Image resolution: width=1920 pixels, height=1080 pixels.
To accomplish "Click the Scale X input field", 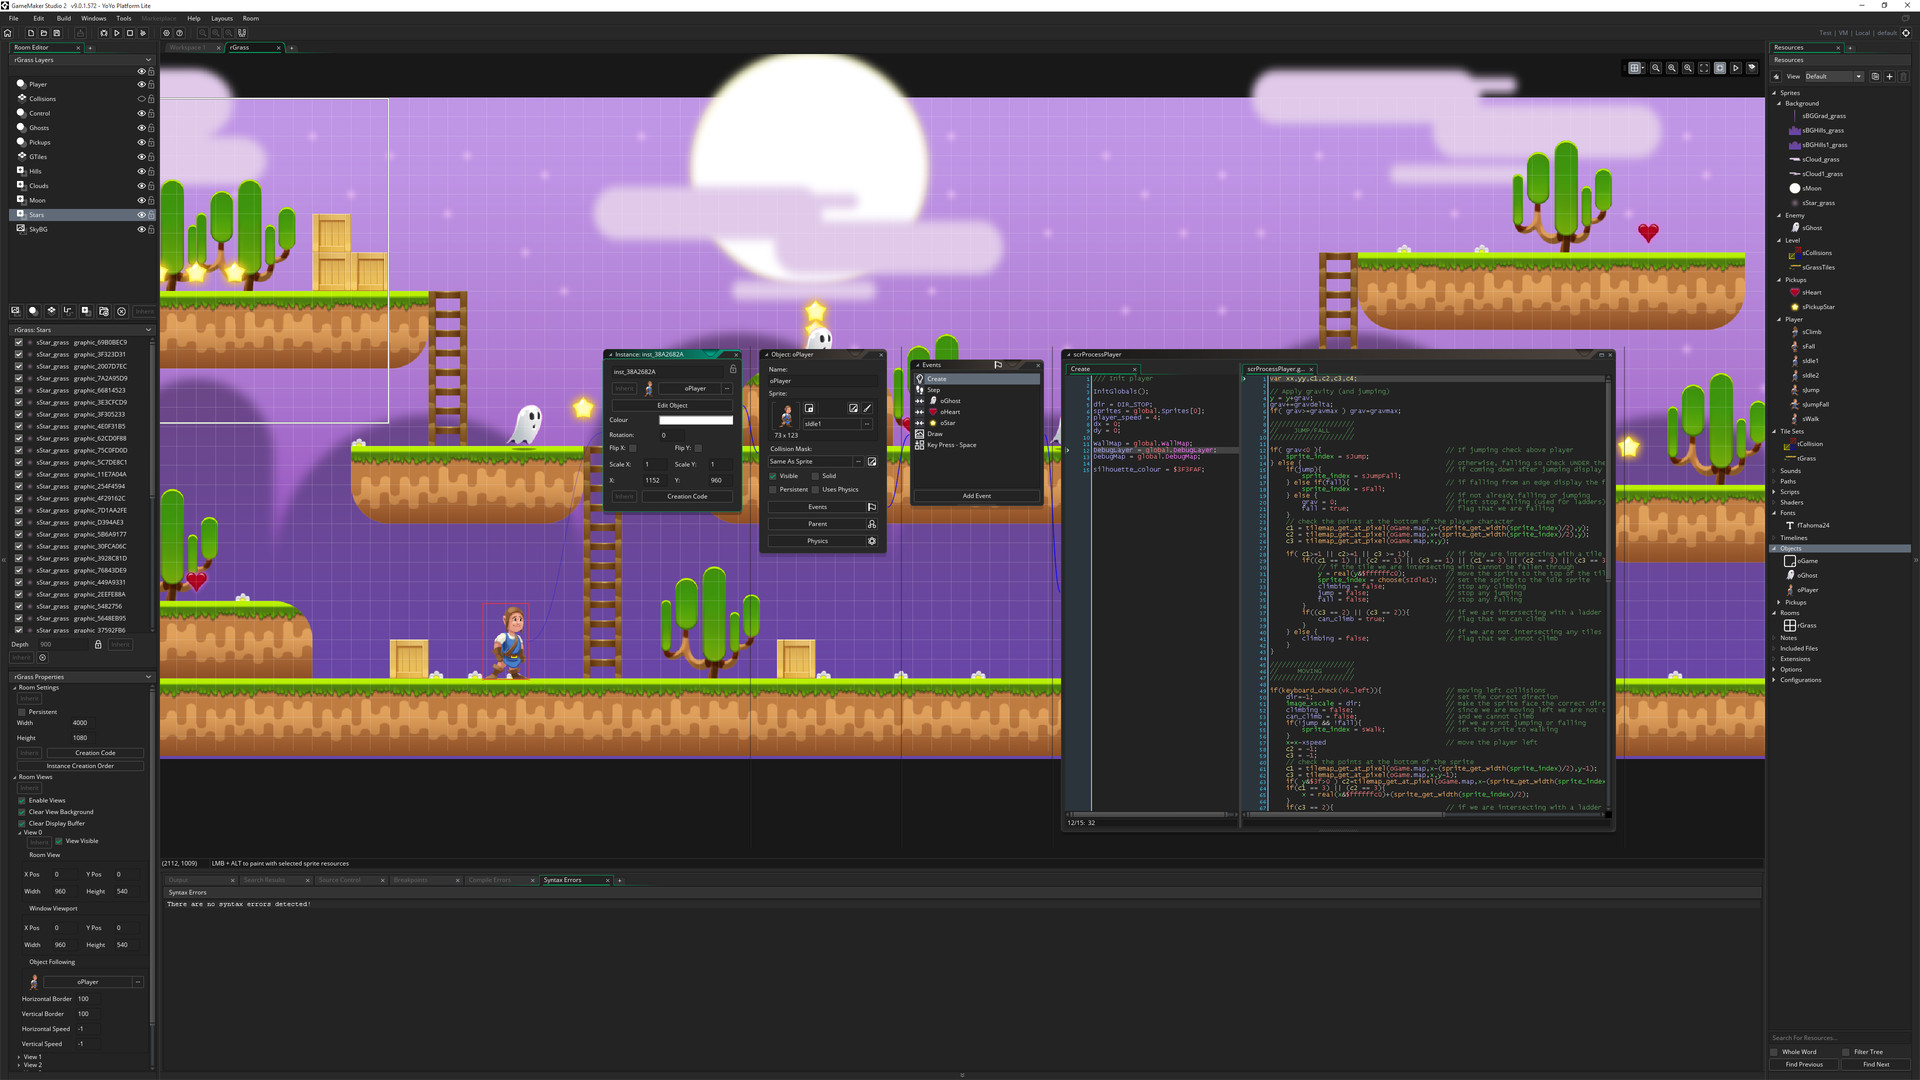I will [x=650, y=462].
